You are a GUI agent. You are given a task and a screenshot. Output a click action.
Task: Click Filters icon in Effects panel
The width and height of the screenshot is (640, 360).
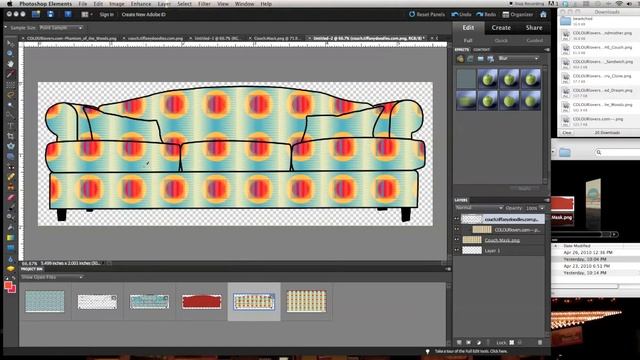coord(460,59)
